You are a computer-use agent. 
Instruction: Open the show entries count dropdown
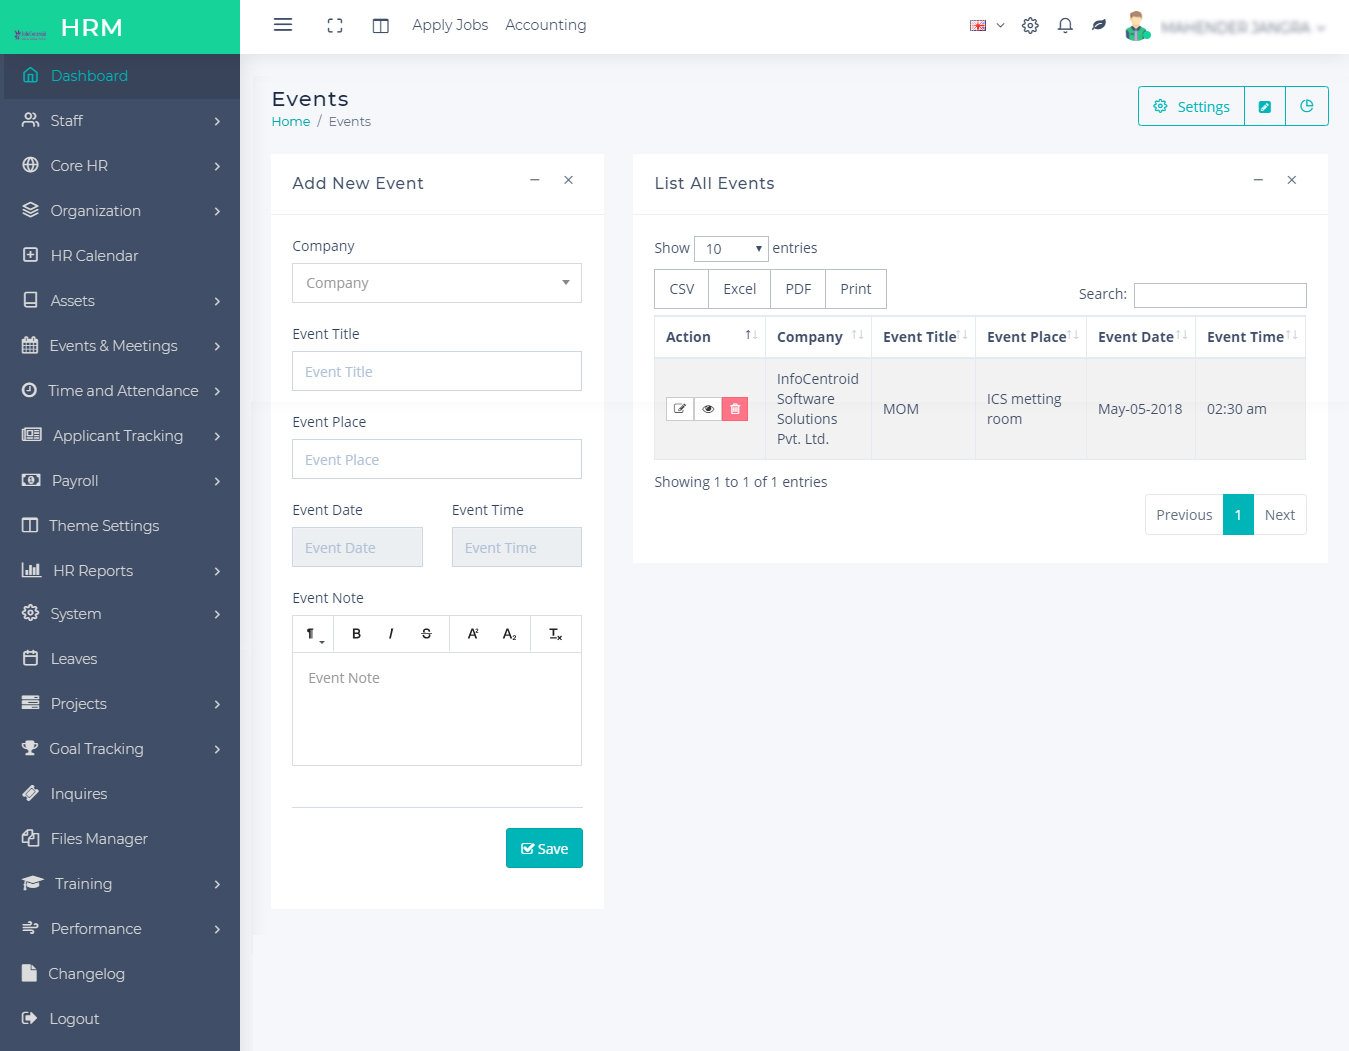pos(731,249)
